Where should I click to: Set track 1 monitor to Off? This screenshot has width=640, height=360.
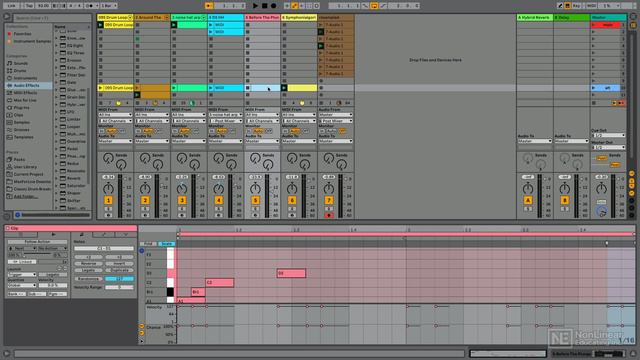122,131
